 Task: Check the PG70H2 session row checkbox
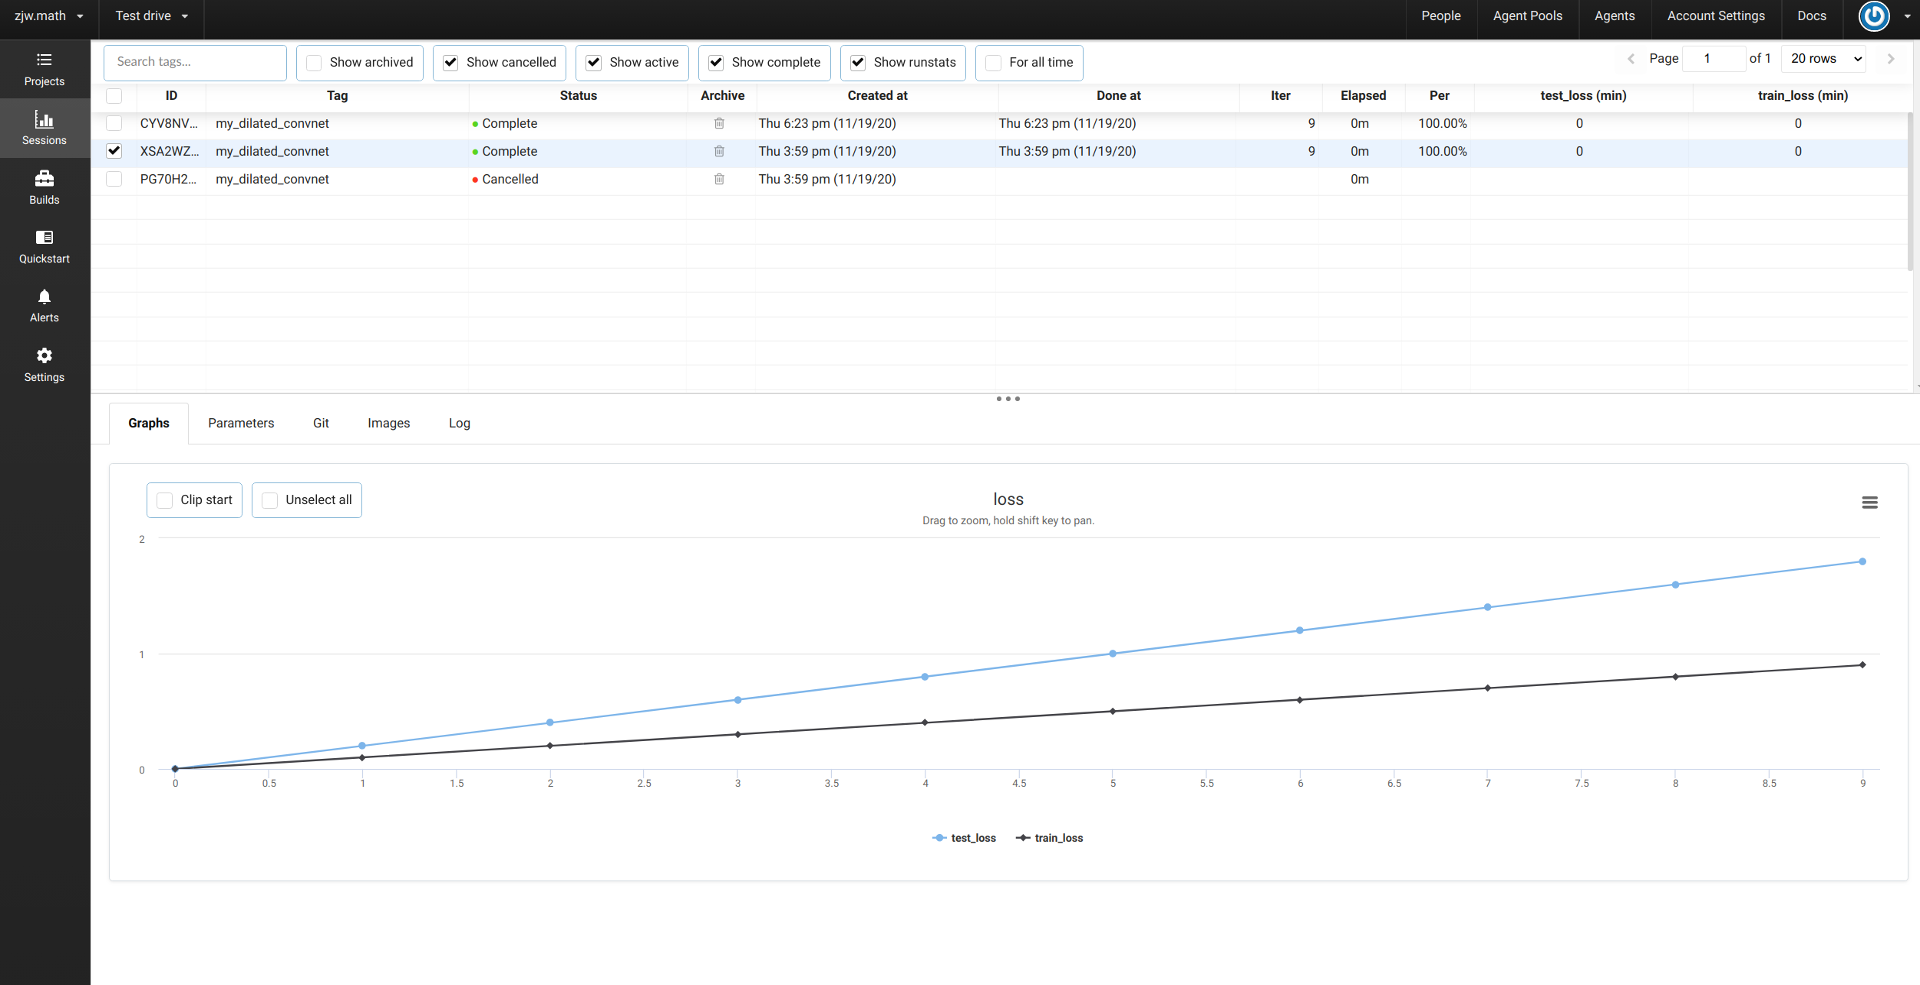pyautogui.click(x=114, y=180)
